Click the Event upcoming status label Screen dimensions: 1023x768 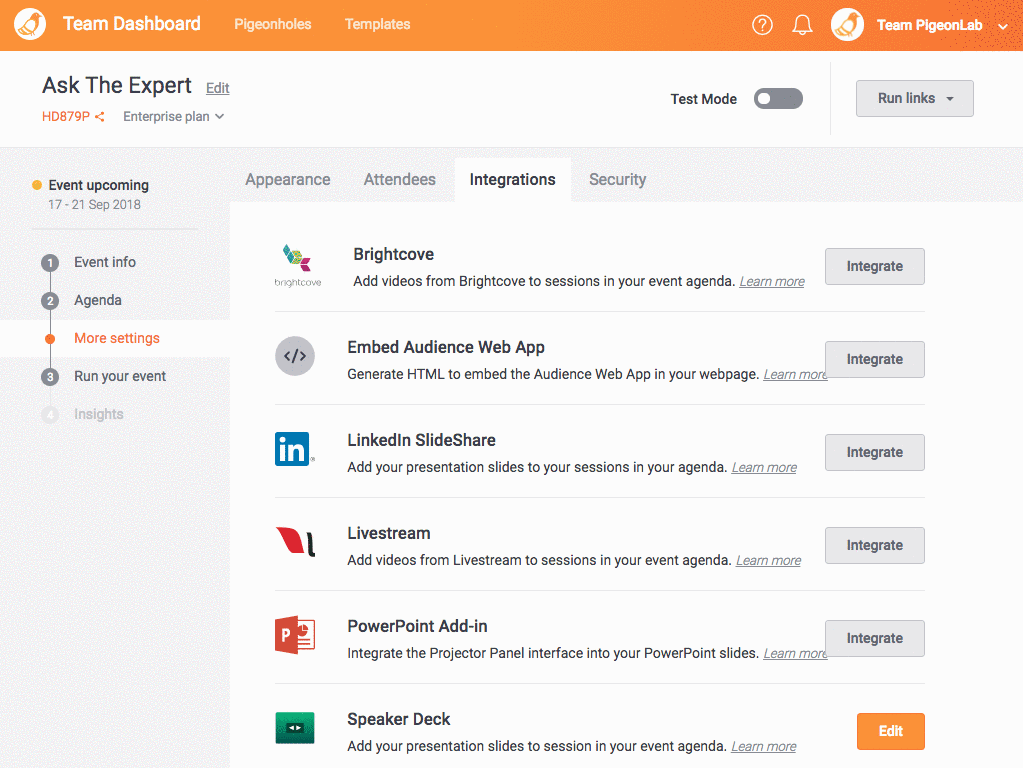coord(99,185)
